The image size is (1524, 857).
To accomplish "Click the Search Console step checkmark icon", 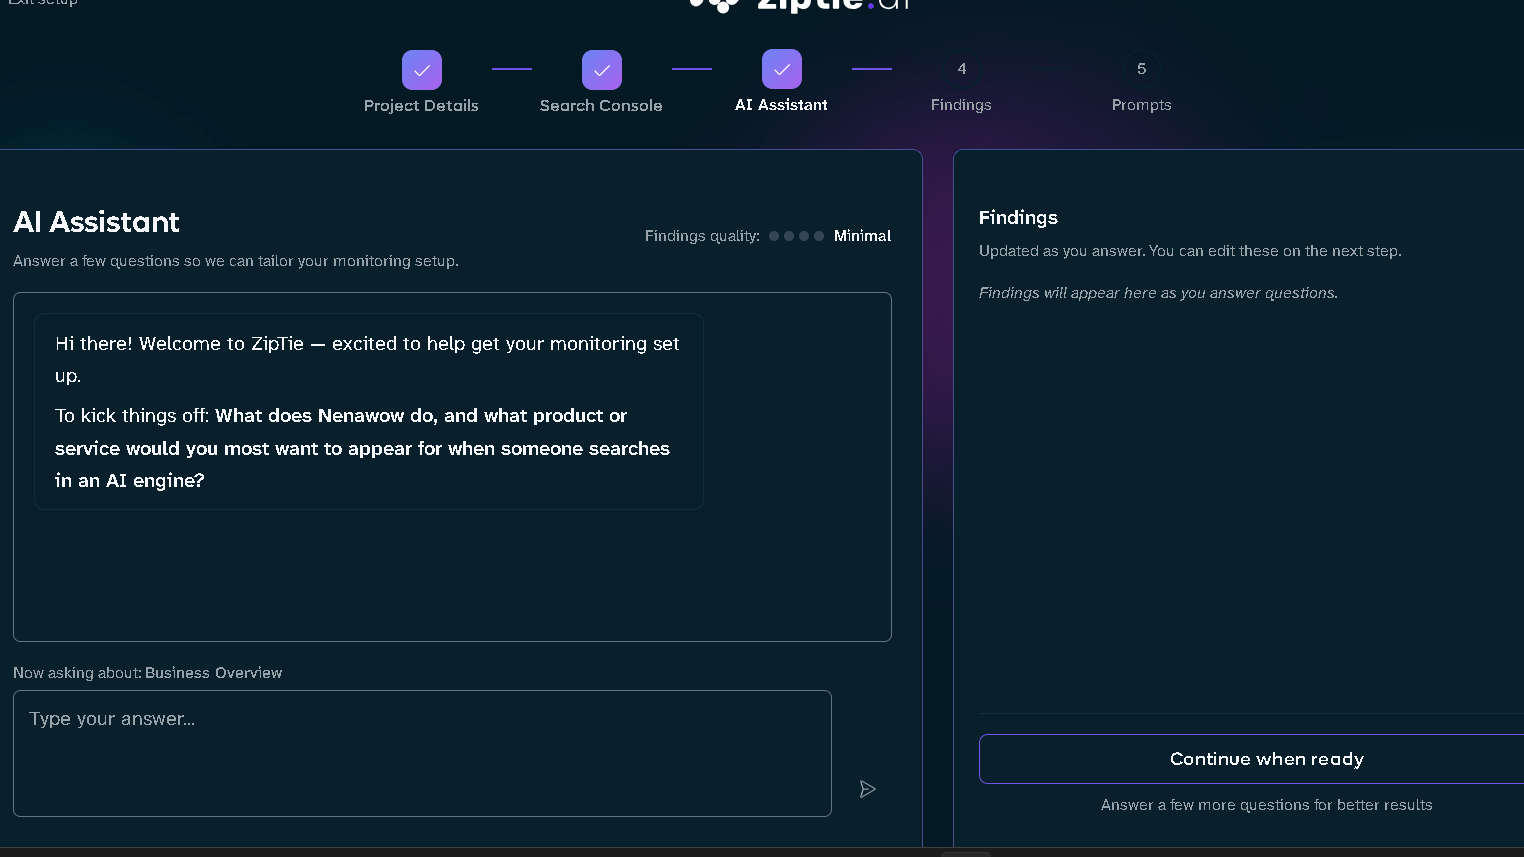I will pyautogui.click(x=601, y=70).
